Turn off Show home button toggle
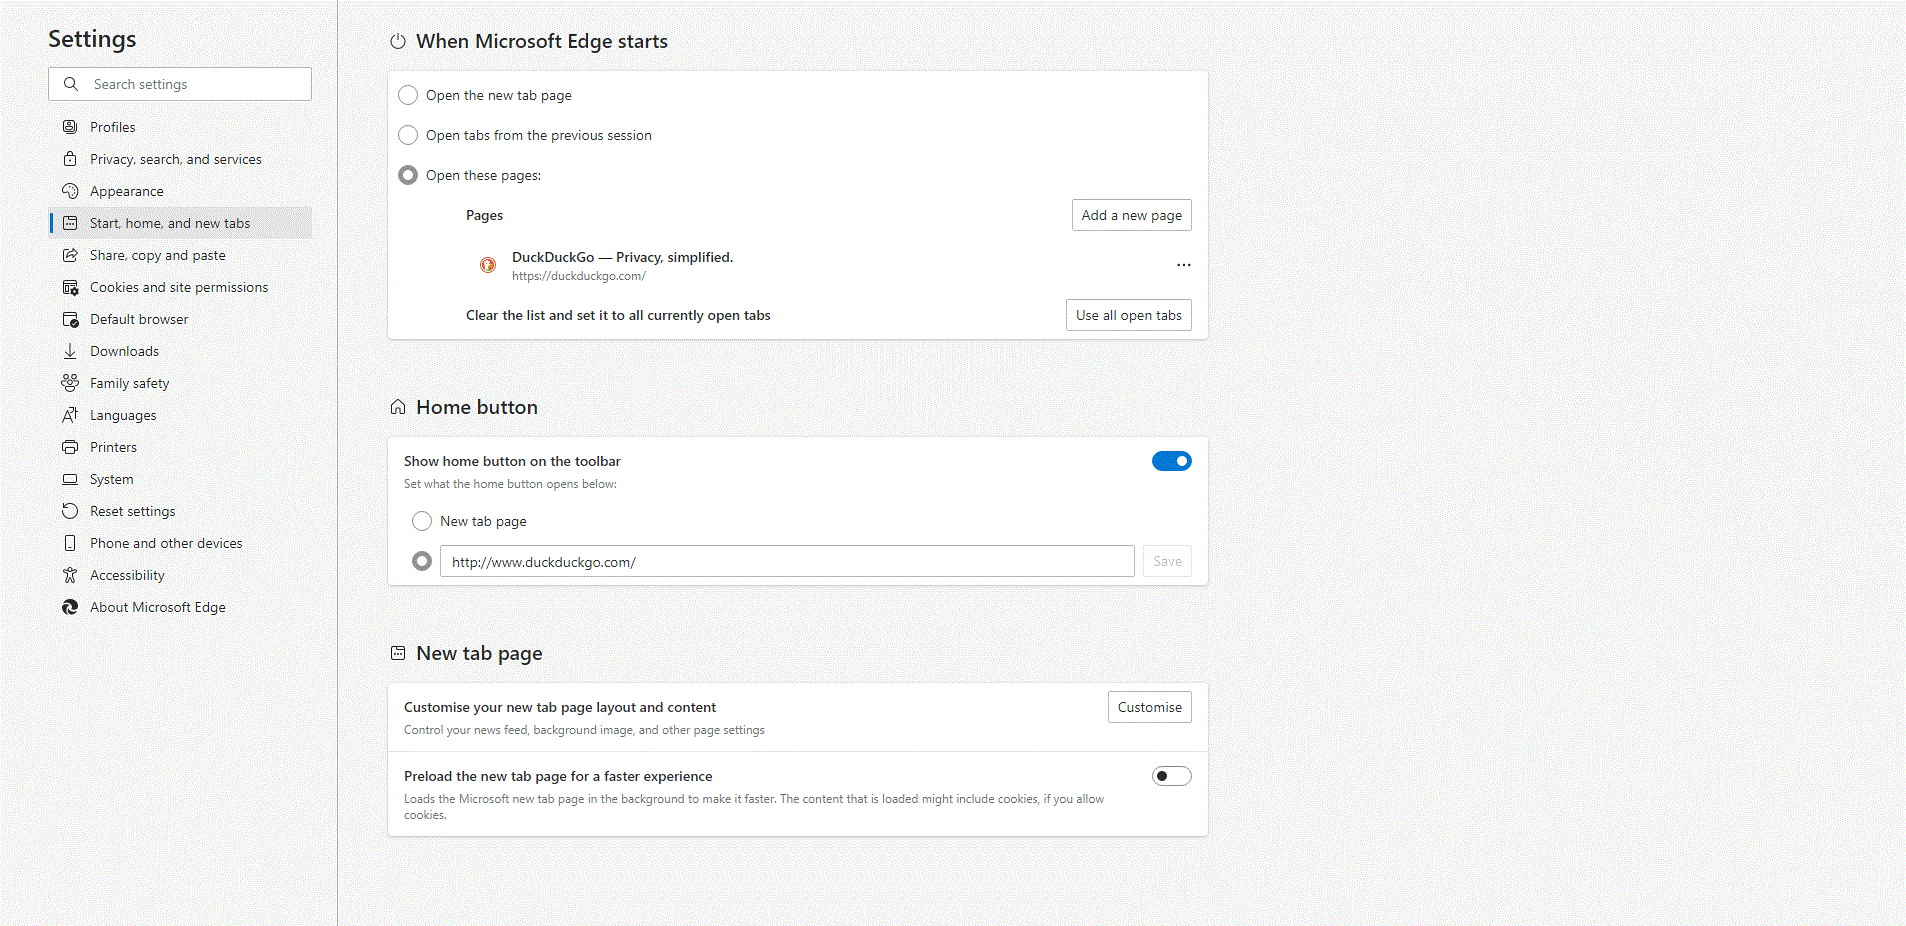 point(1171,461)
